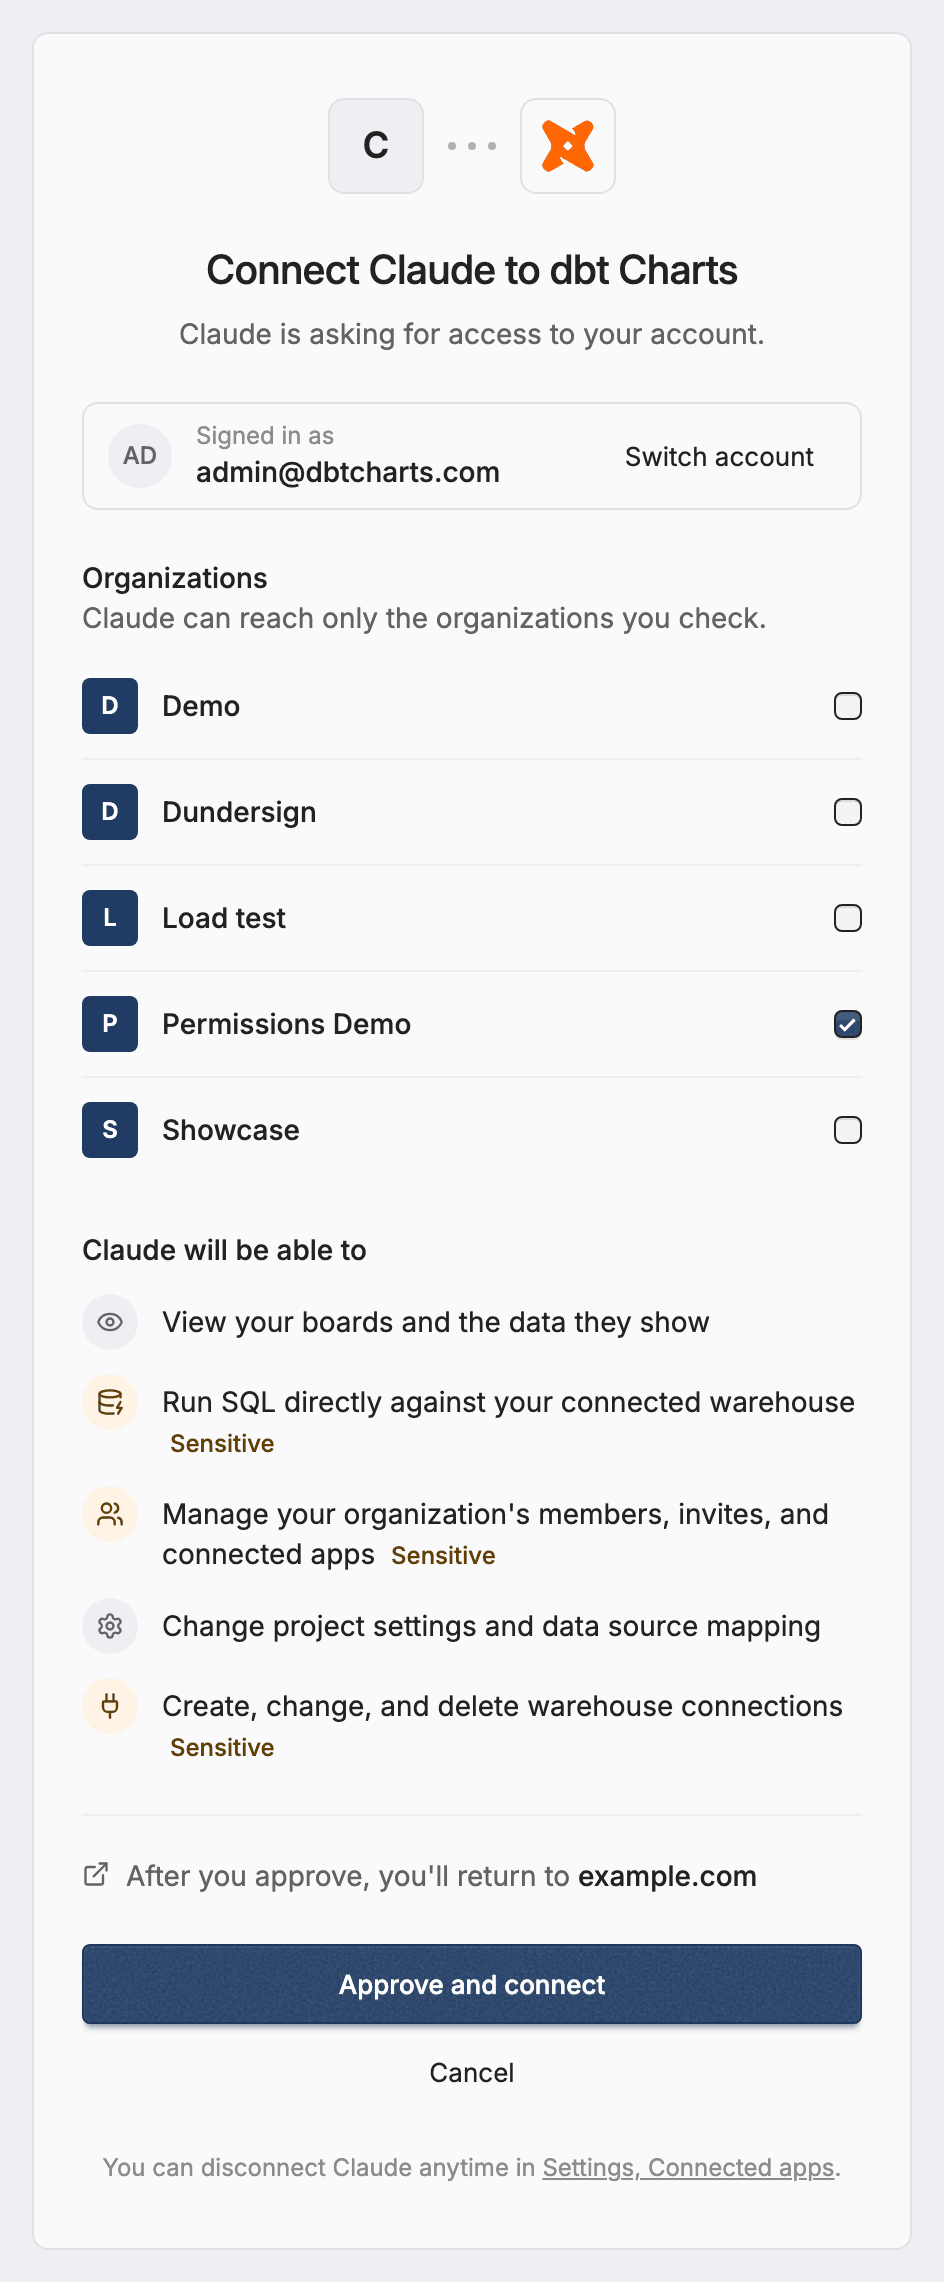Cancel the connection request
Screen dimensions: 944x2282
click(472, 2073)
